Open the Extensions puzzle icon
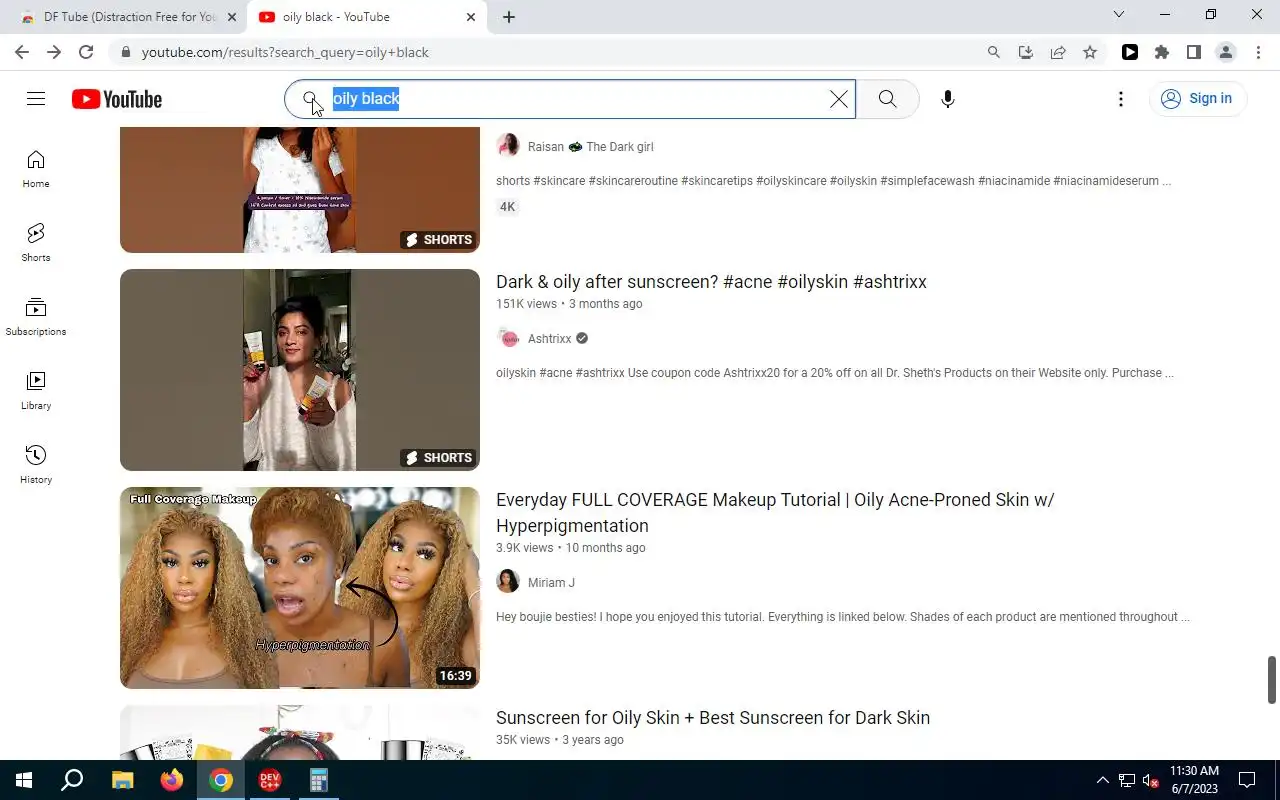Screen dimensions: 1280x800 click(1162, 52)
